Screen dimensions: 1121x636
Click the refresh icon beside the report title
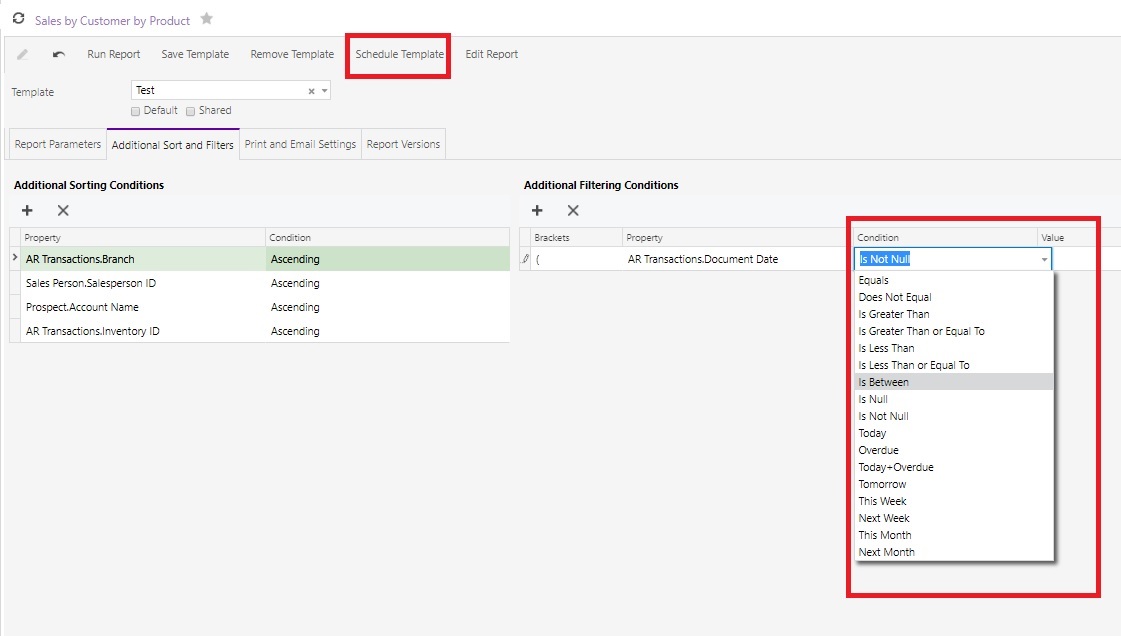(18, 19)
